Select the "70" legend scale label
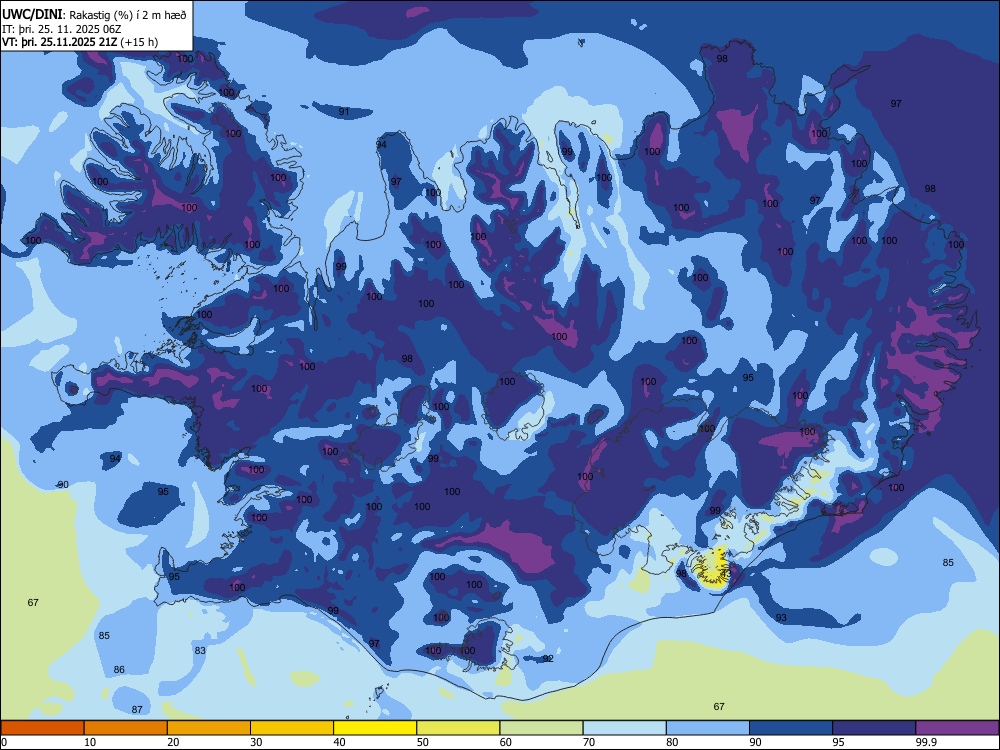Image resolution: width=1000 pixels, height=750 pixels. click(589, 742)
